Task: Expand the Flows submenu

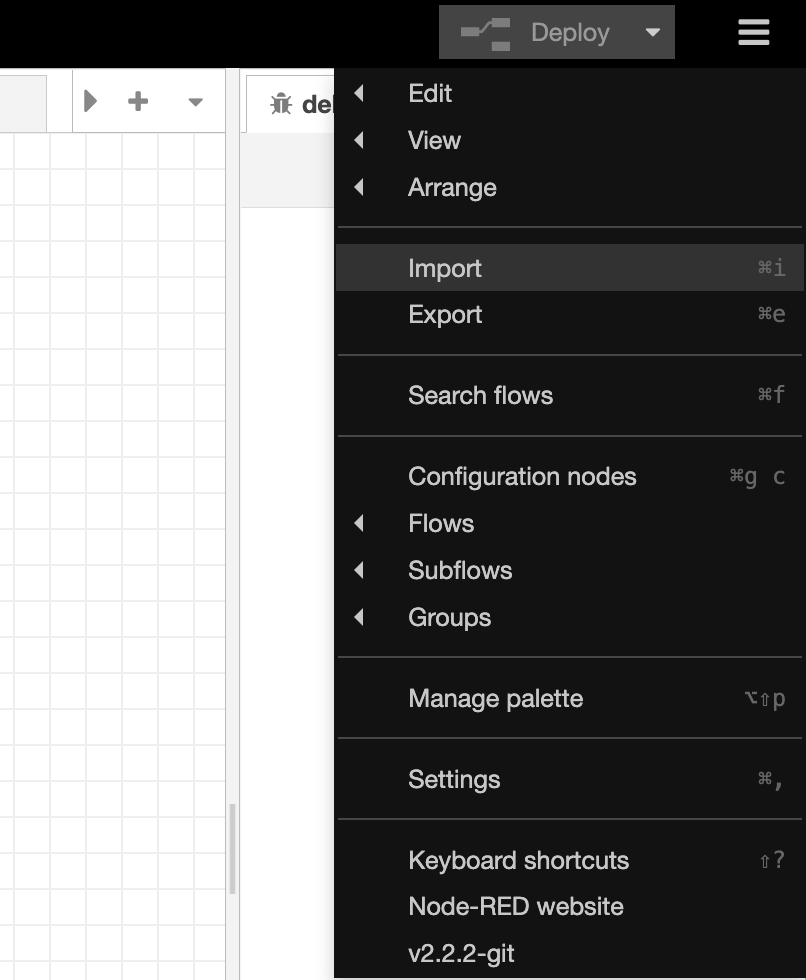Action: point(441,523)
